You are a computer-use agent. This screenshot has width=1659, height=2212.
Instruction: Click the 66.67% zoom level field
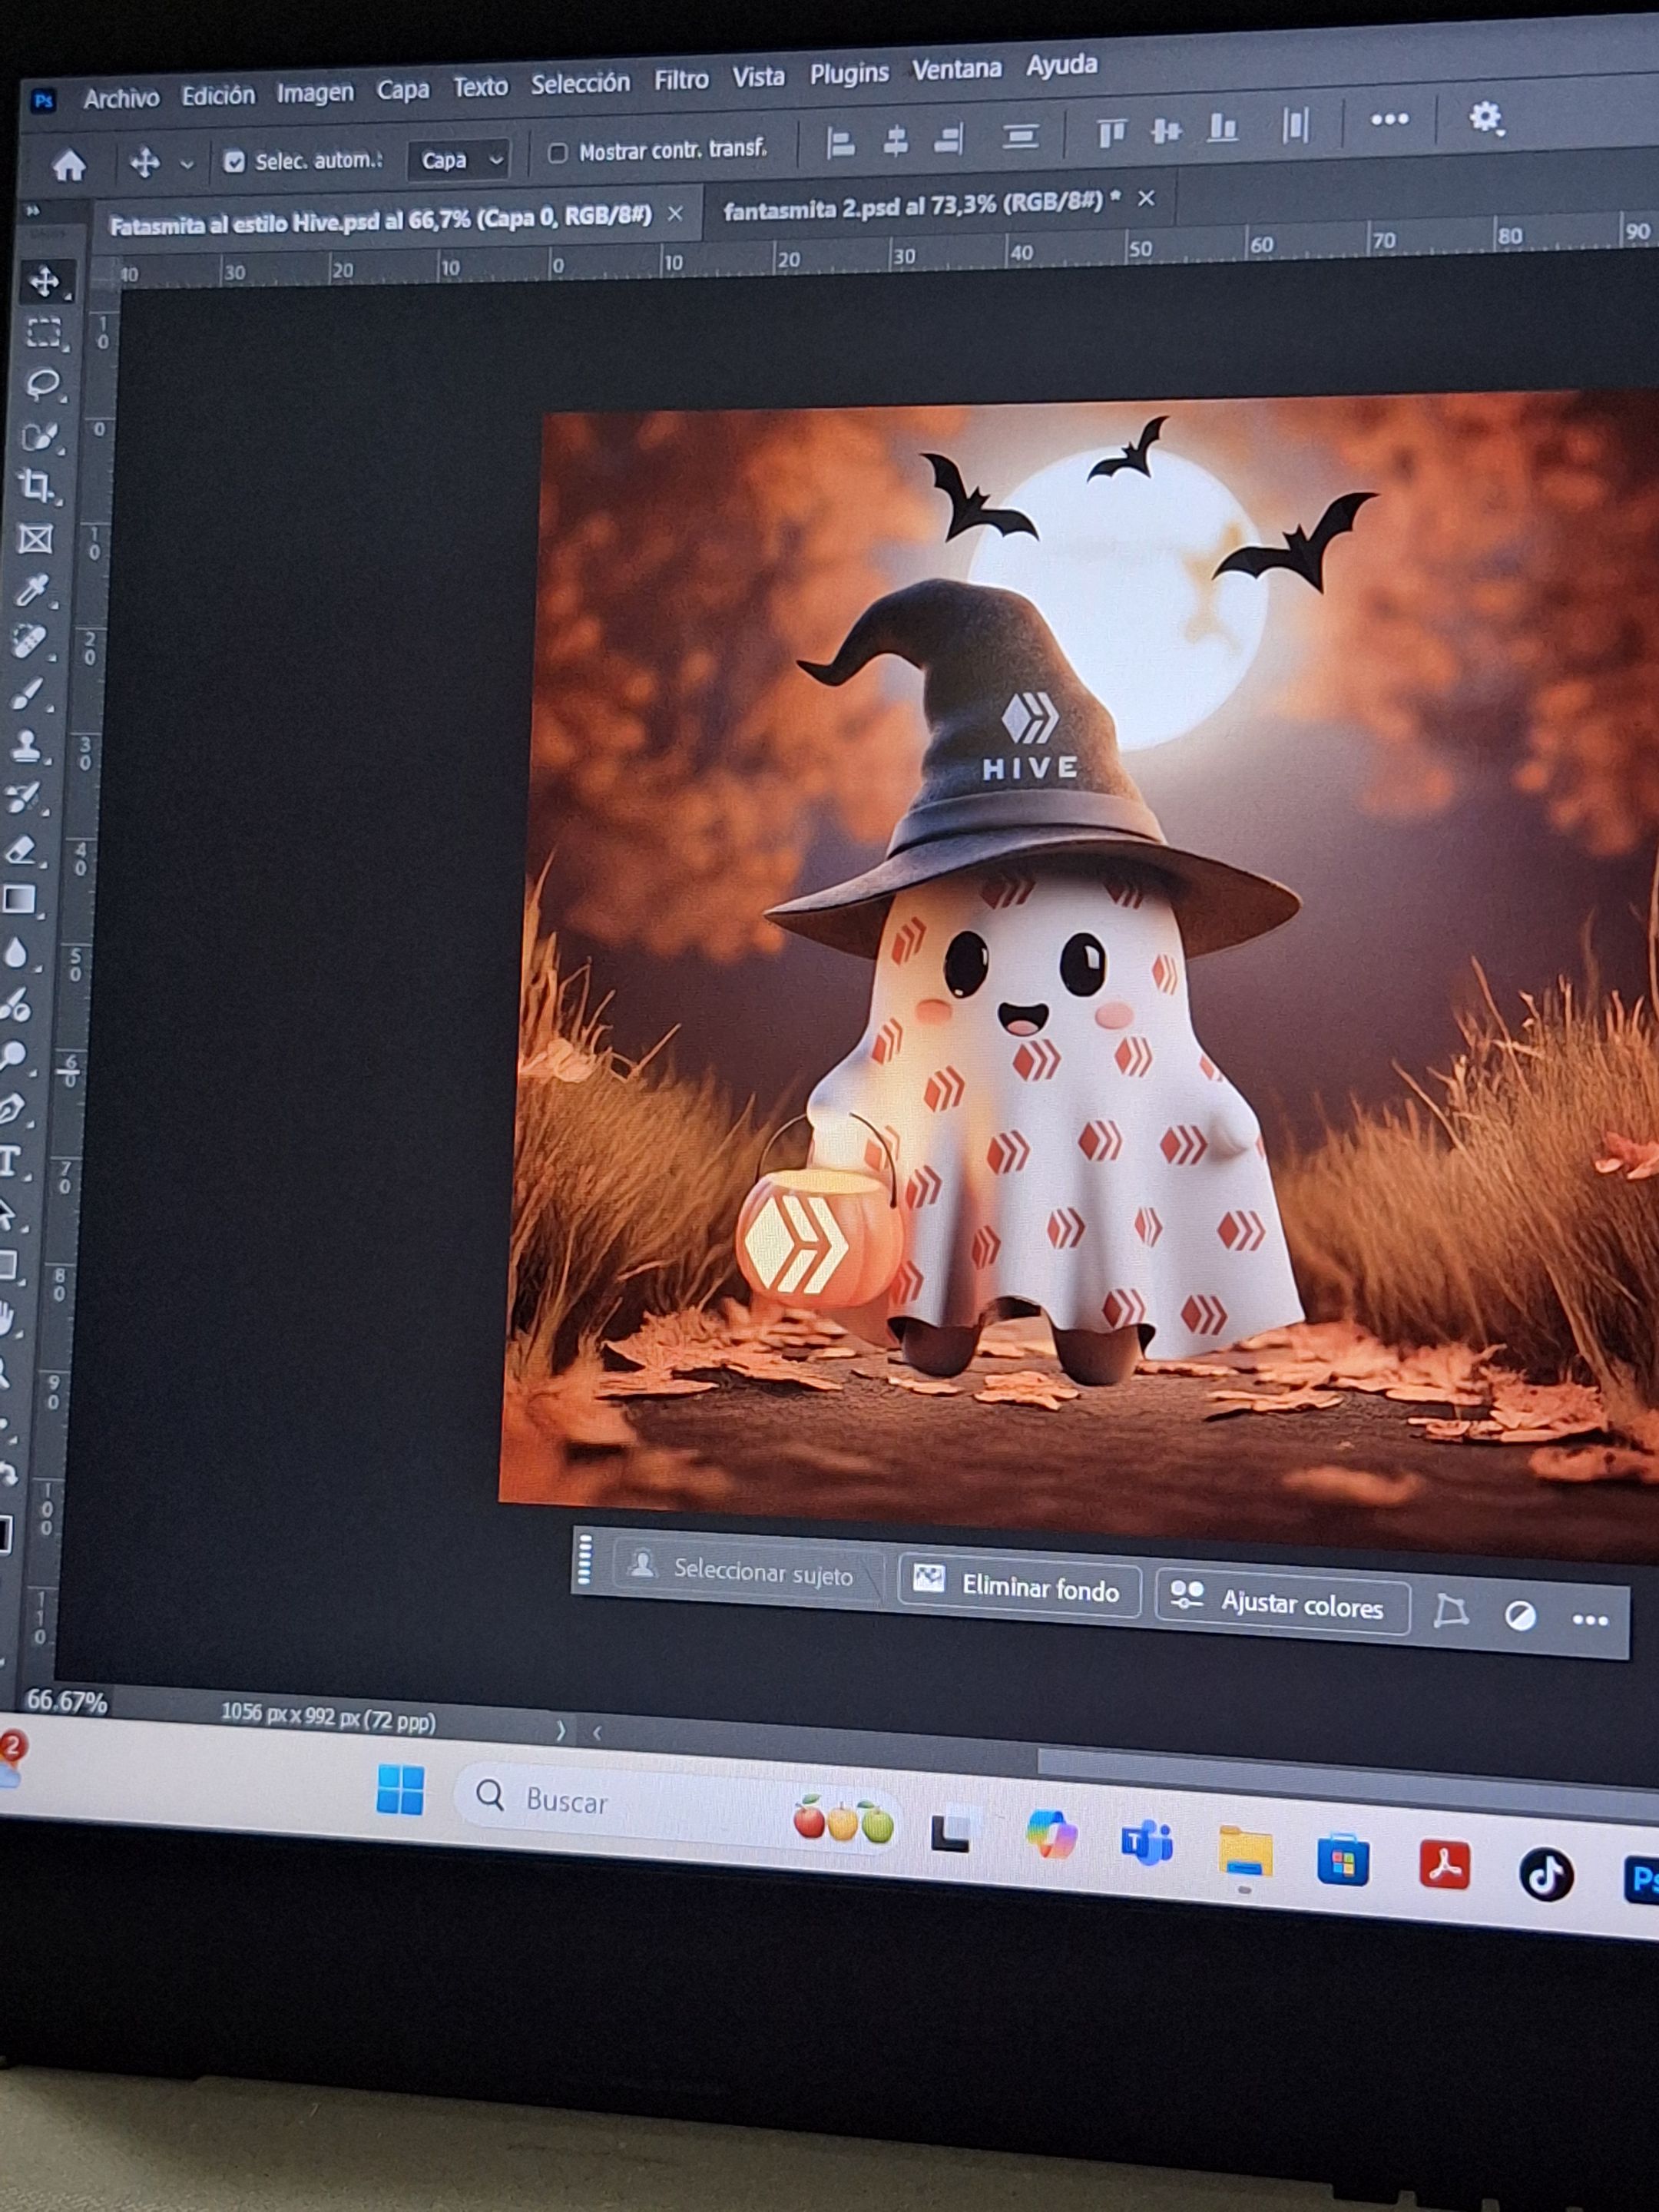click(x=66, y=1703)
